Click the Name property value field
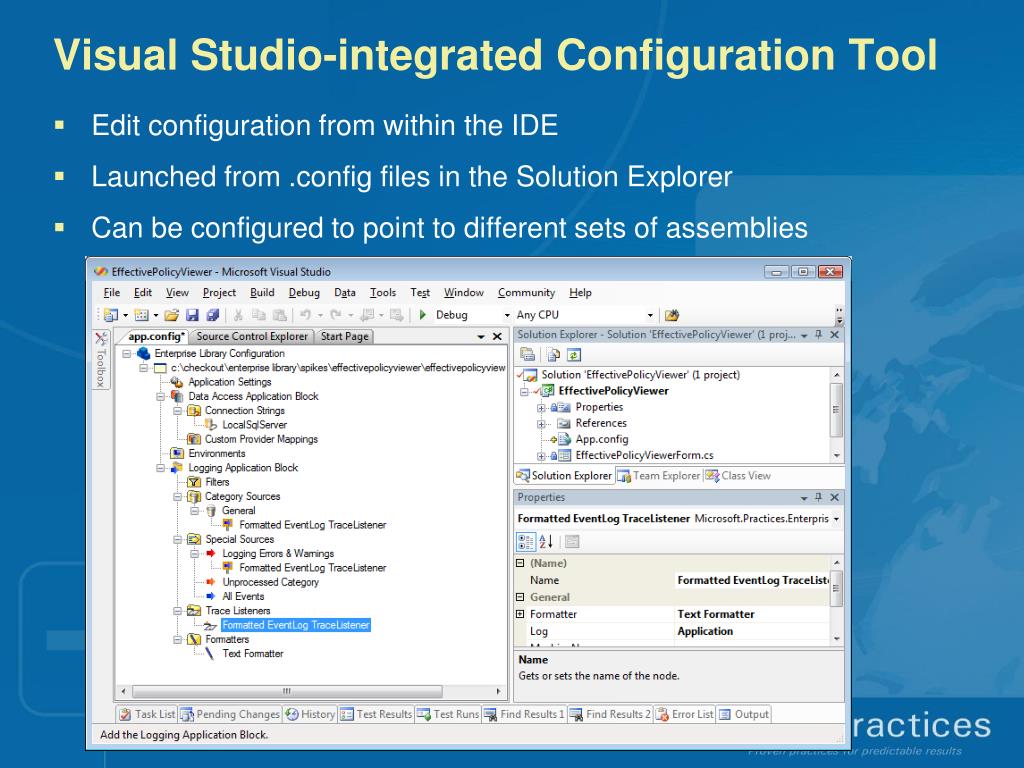The height and width of the screenshot is (768, 1024). point(752,580)
